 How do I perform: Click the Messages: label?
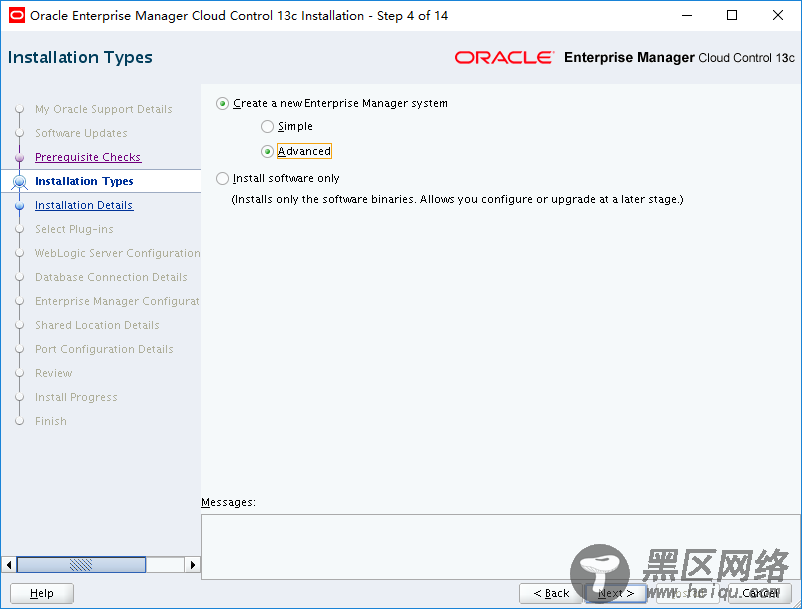228,503
